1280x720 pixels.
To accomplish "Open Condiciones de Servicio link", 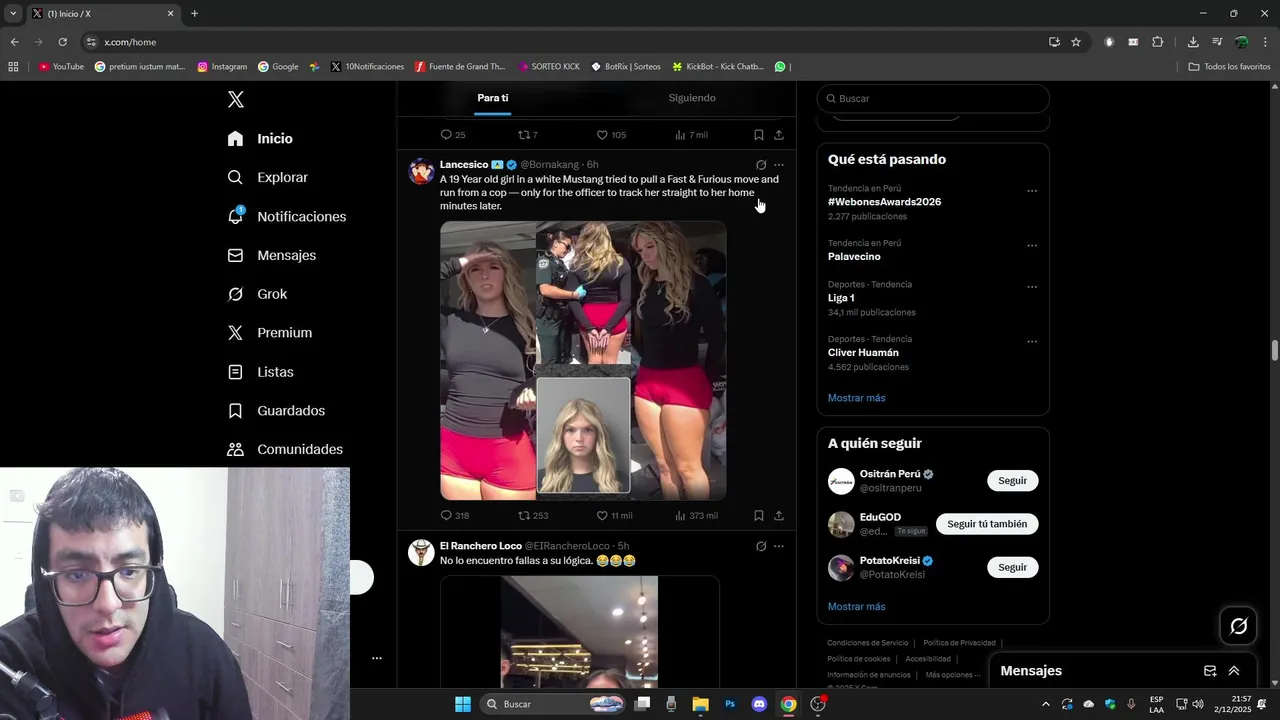I will [867, 643].
